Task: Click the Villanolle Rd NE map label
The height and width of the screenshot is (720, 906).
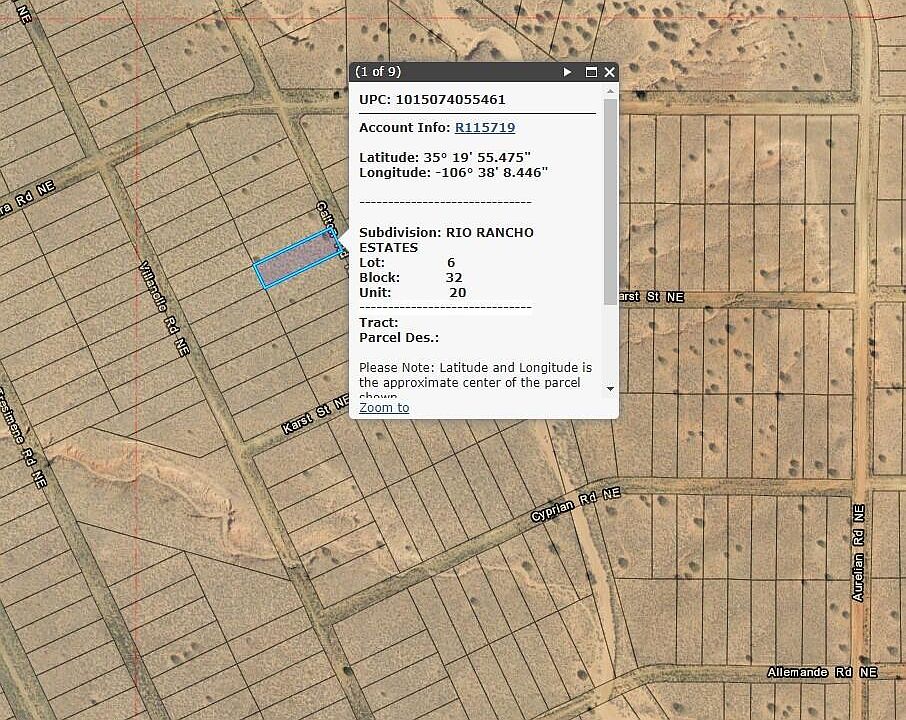Action: coord(164,308)
